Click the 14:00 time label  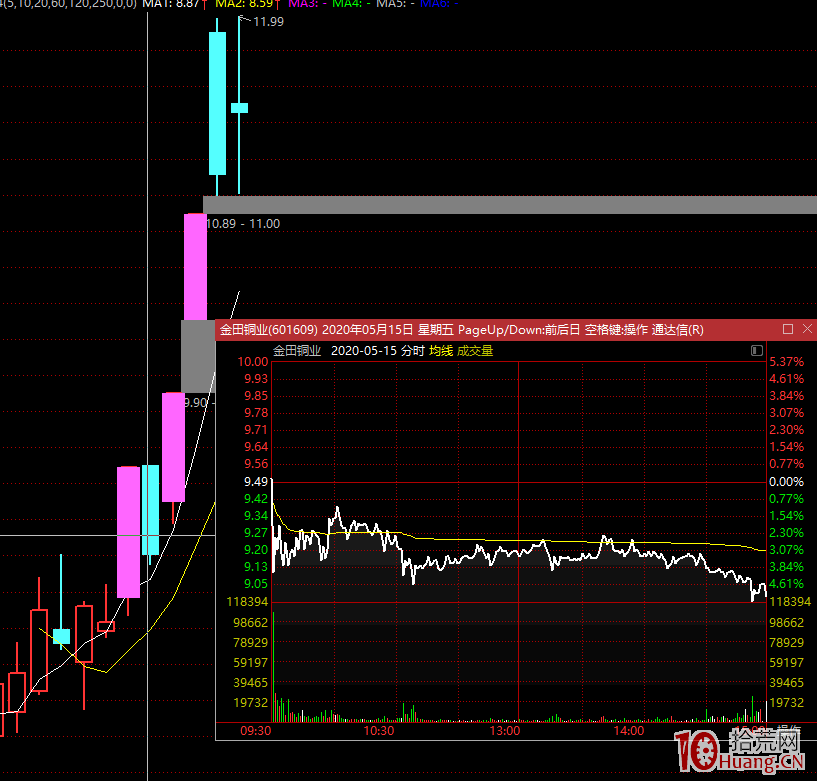(x=629, y=730)
